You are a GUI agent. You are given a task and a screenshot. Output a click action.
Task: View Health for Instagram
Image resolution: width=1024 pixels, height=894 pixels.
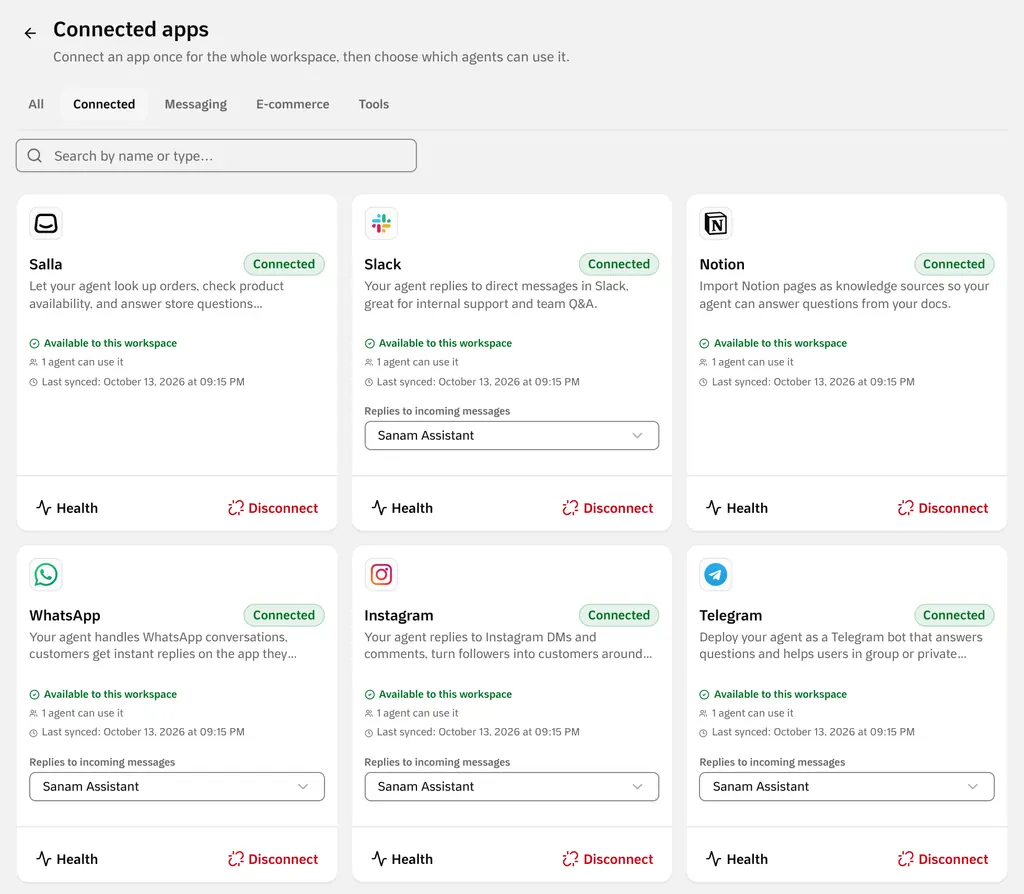click(x=402, y=859)
